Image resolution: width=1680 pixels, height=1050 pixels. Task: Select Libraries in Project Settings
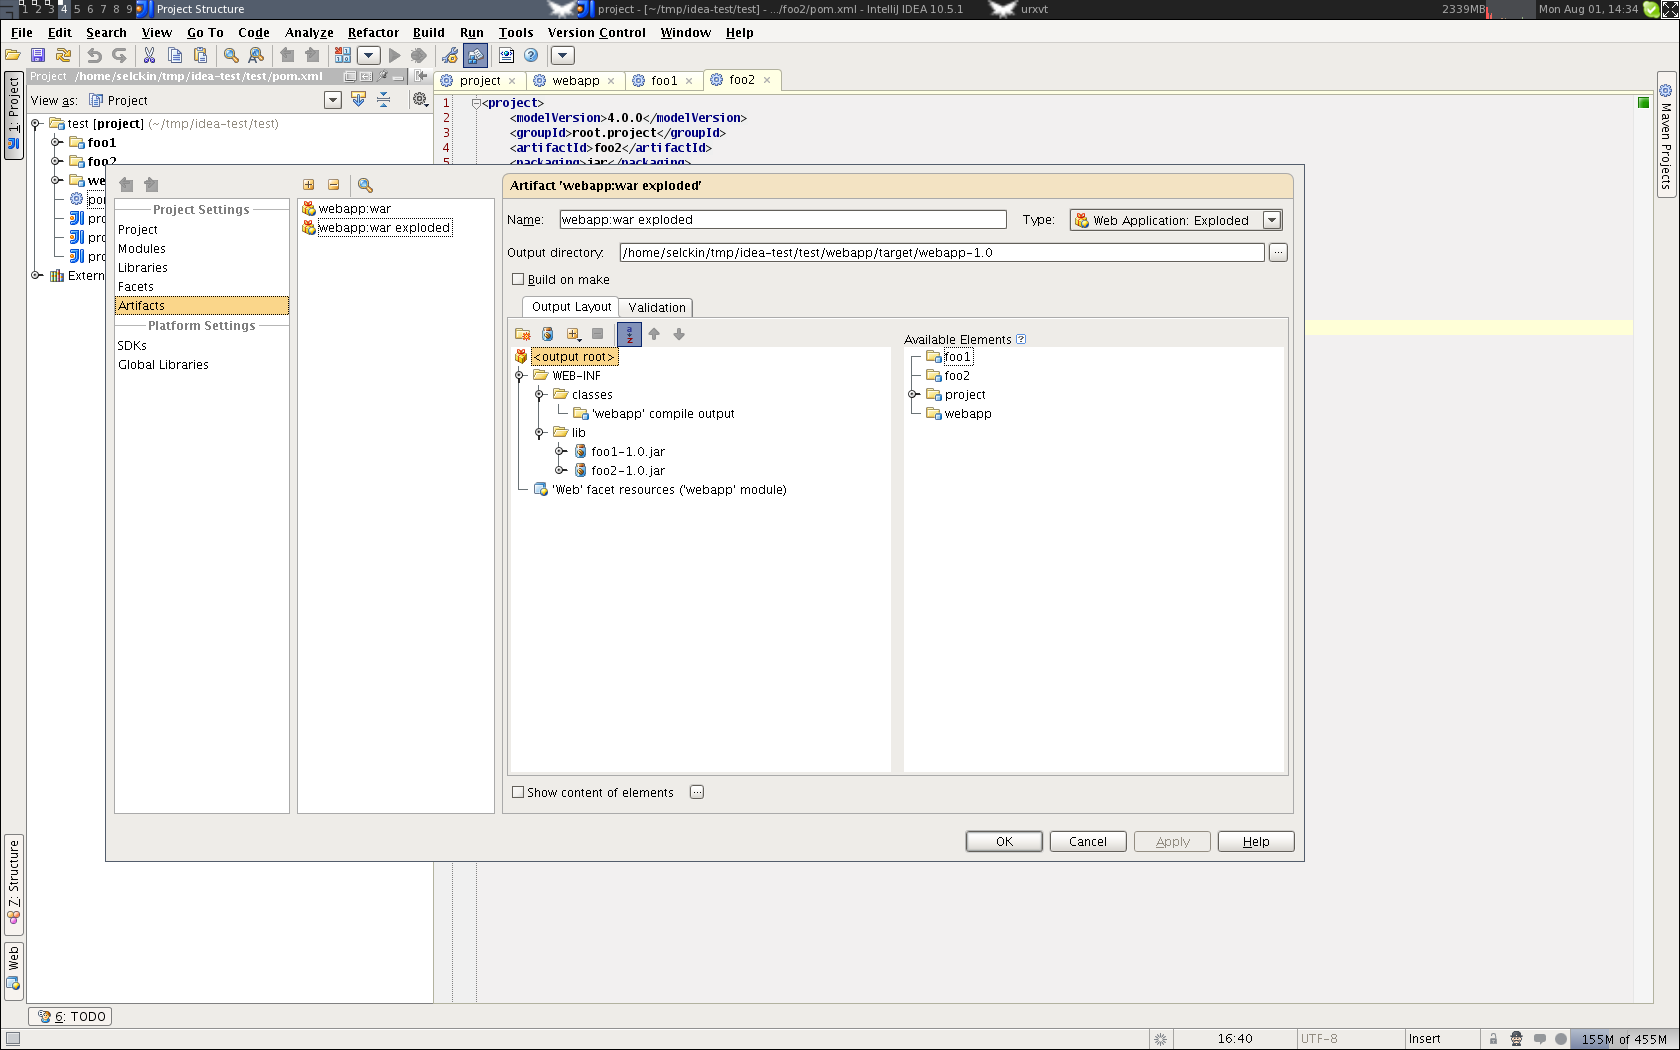[x=143, y=268]
